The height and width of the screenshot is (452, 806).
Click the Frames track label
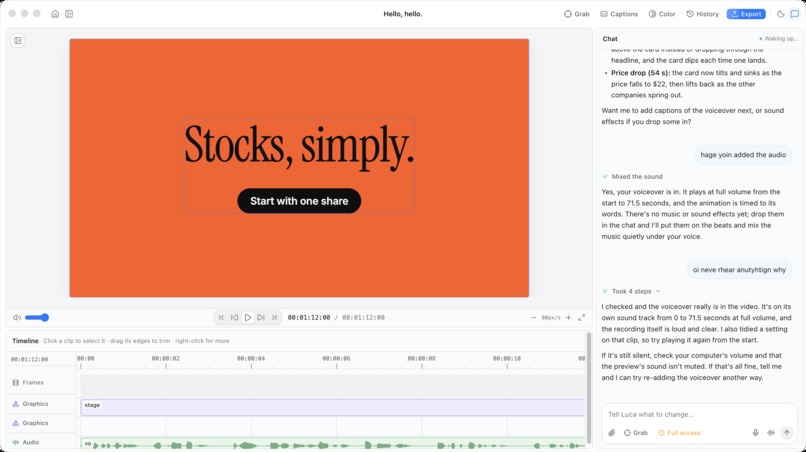(33, 383)
